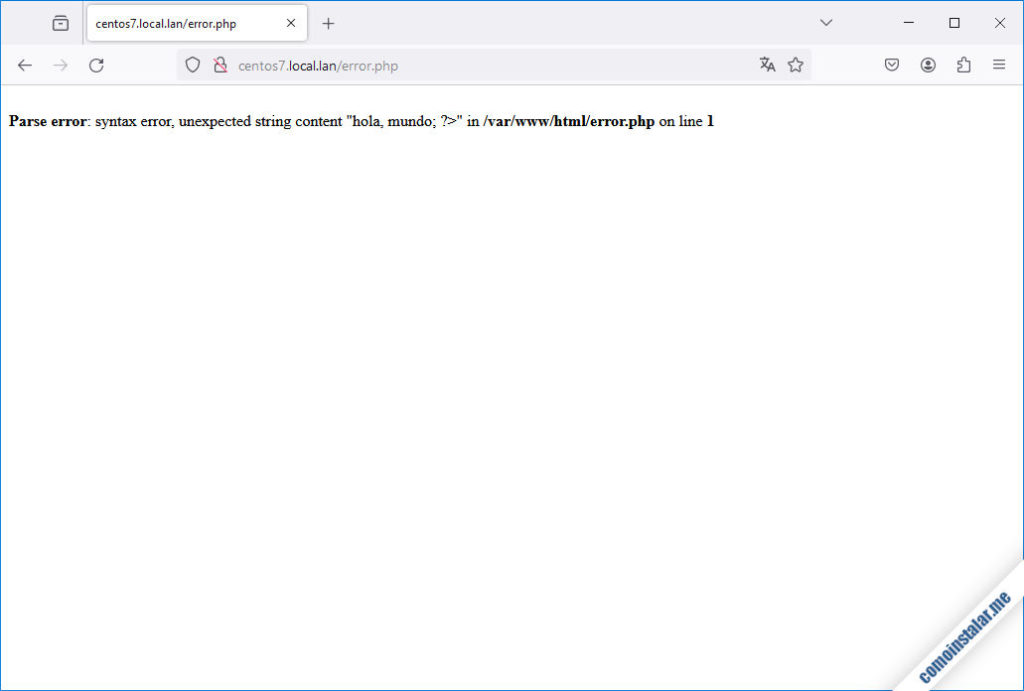Viewport: 1024px width, 691px height.
Task: Reload the current page
Action: [96, 65]
